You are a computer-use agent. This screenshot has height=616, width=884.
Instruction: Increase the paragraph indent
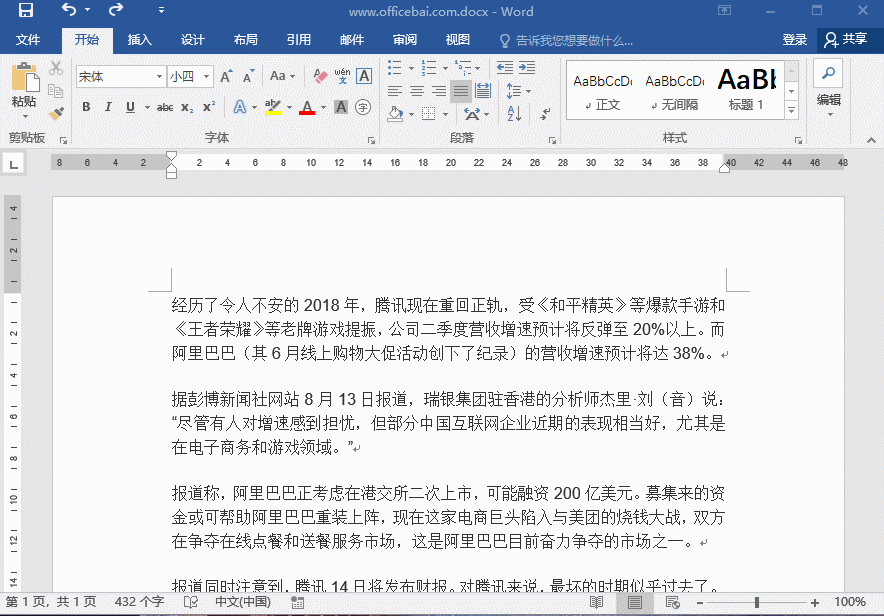pyautogui.click(x=527, y=68)
